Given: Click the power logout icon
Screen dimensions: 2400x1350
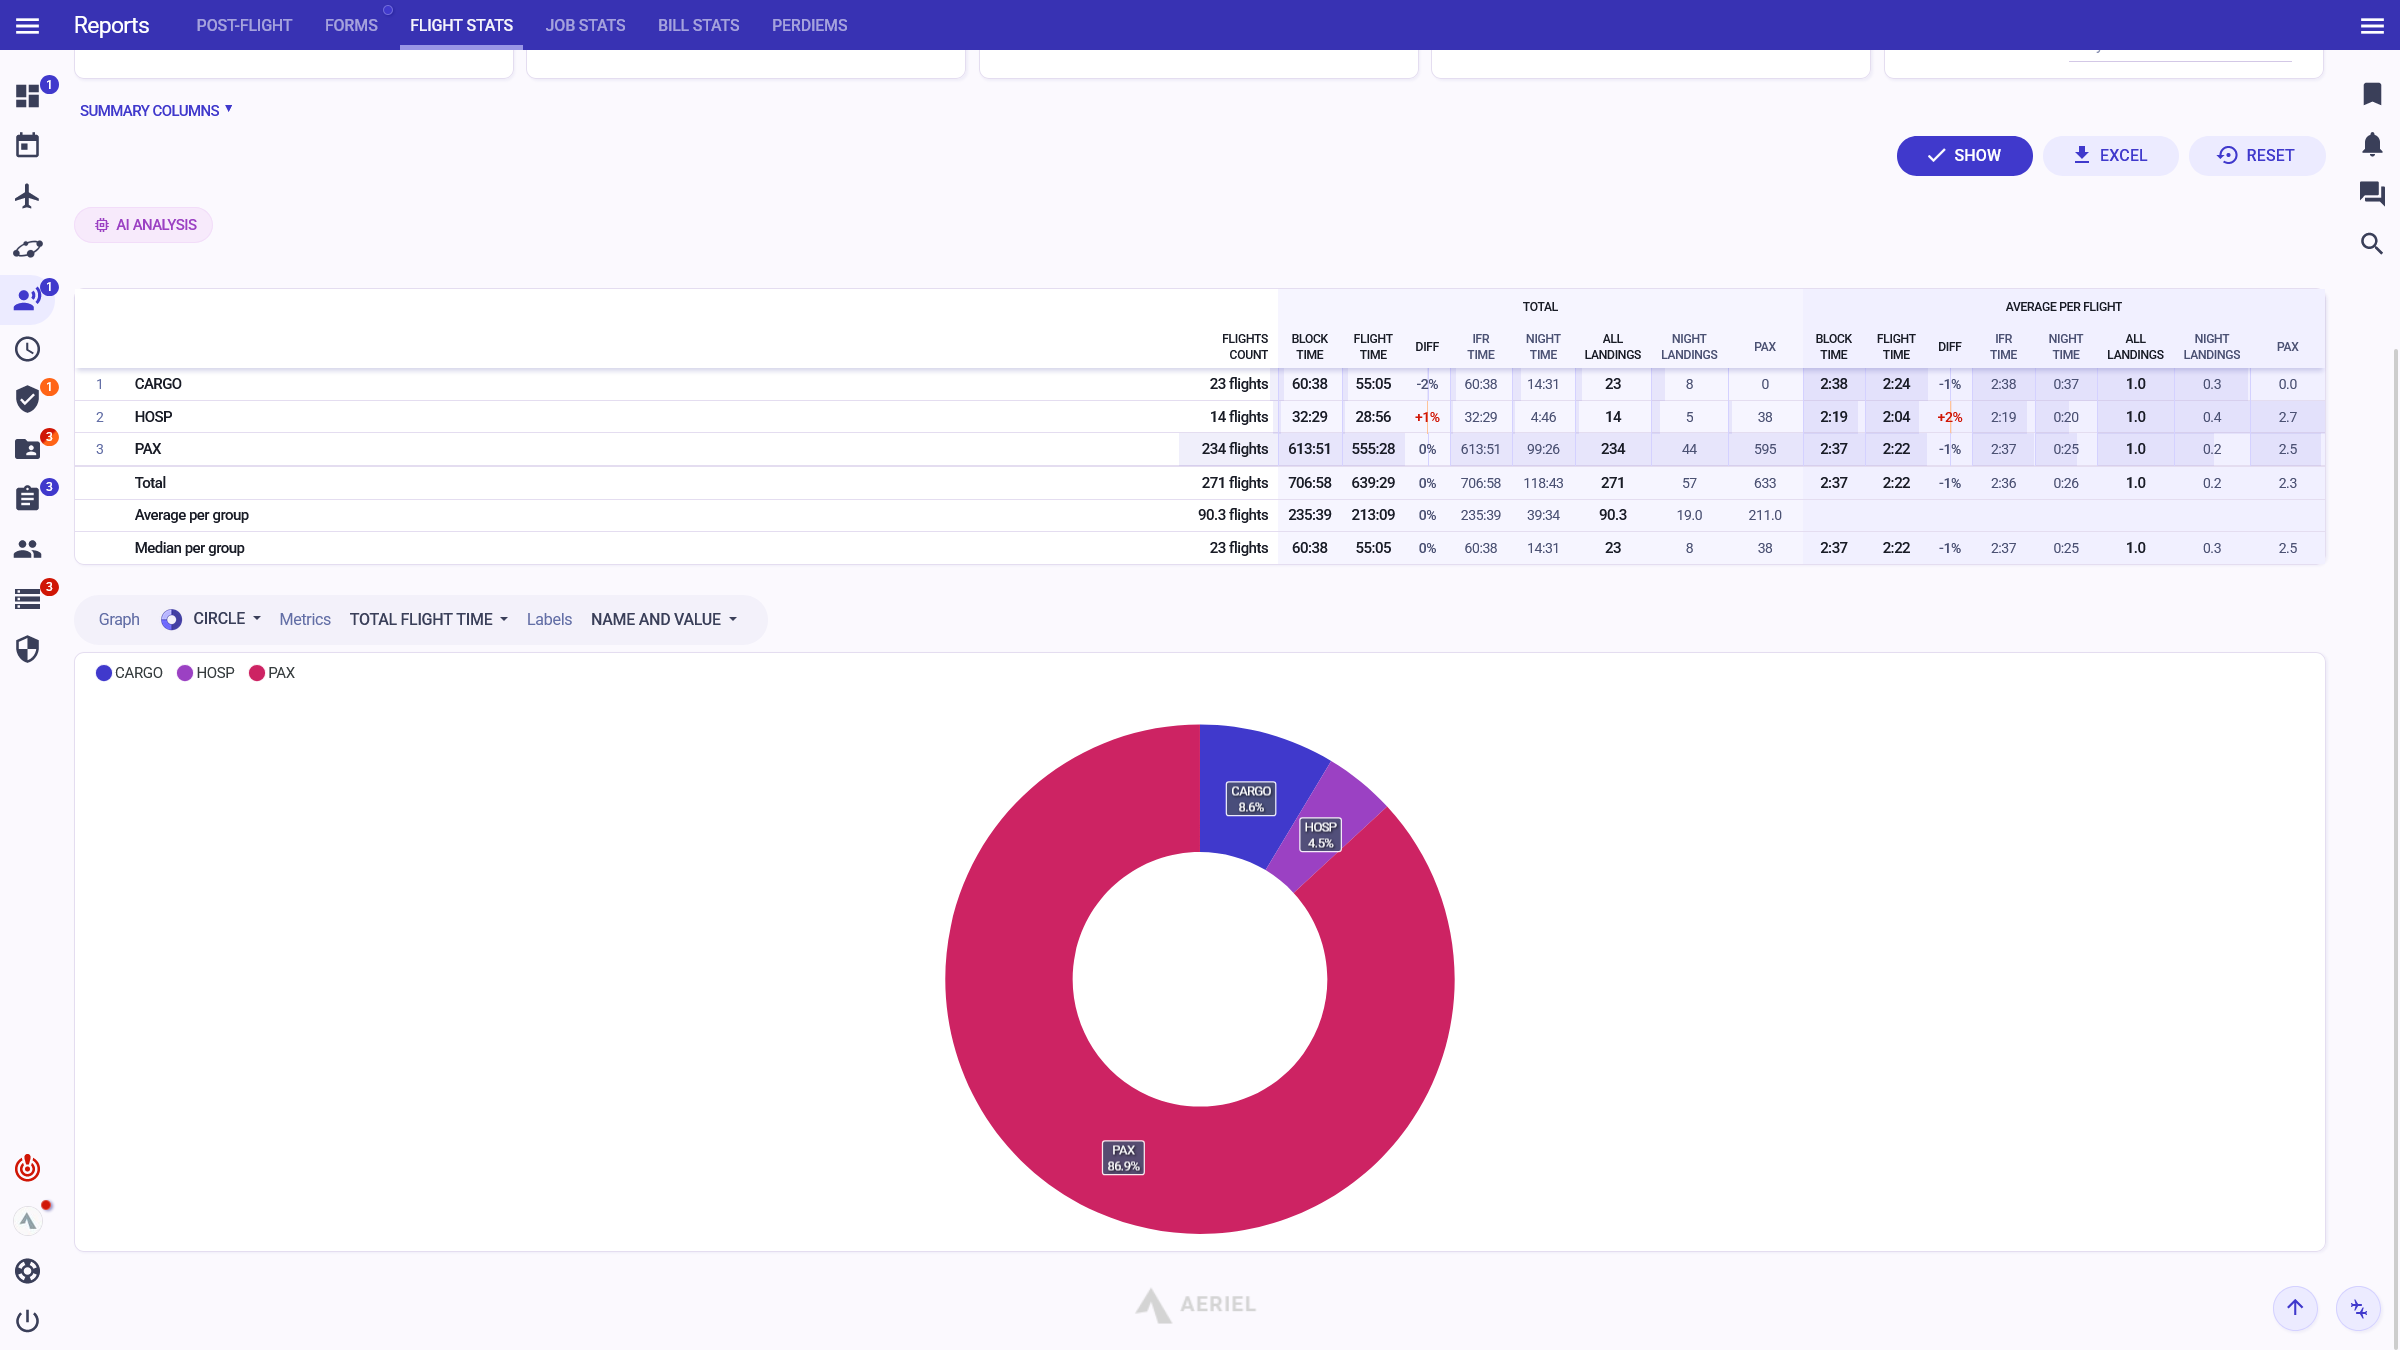Looking at the screenshot, I should click(x=27, y=1321).
